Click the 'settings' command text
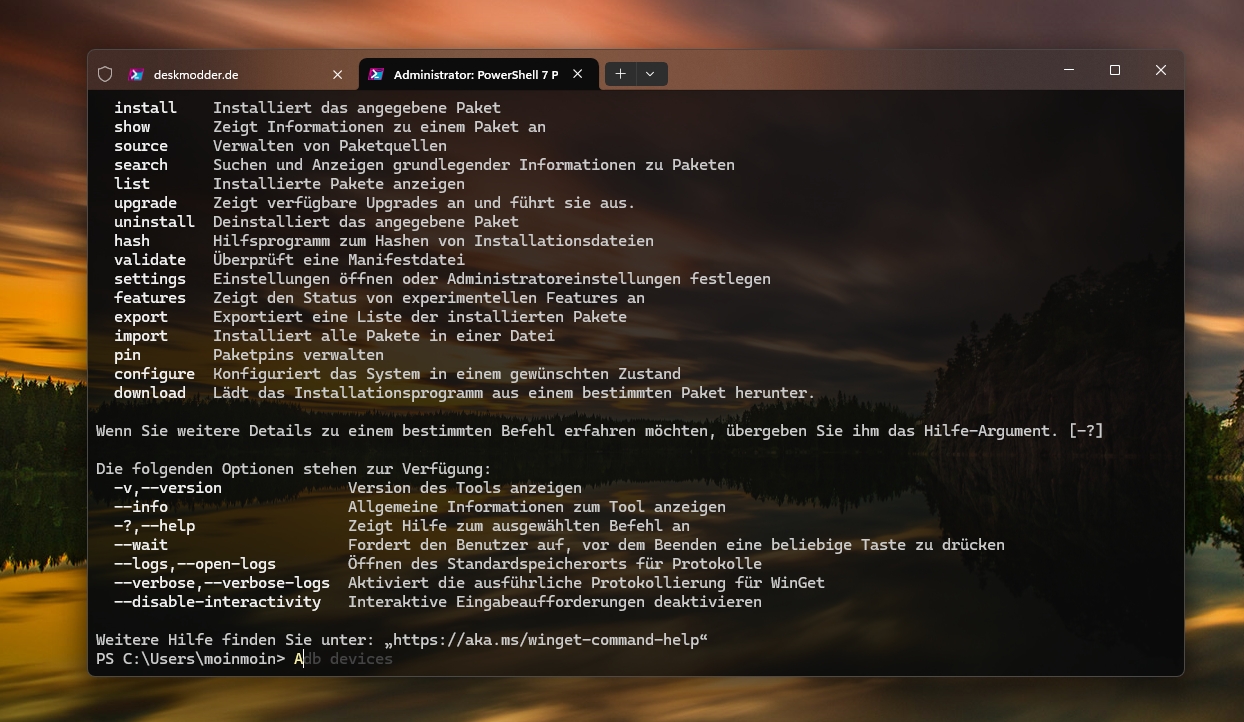1244x722 pixels. [x=150, y=279]
